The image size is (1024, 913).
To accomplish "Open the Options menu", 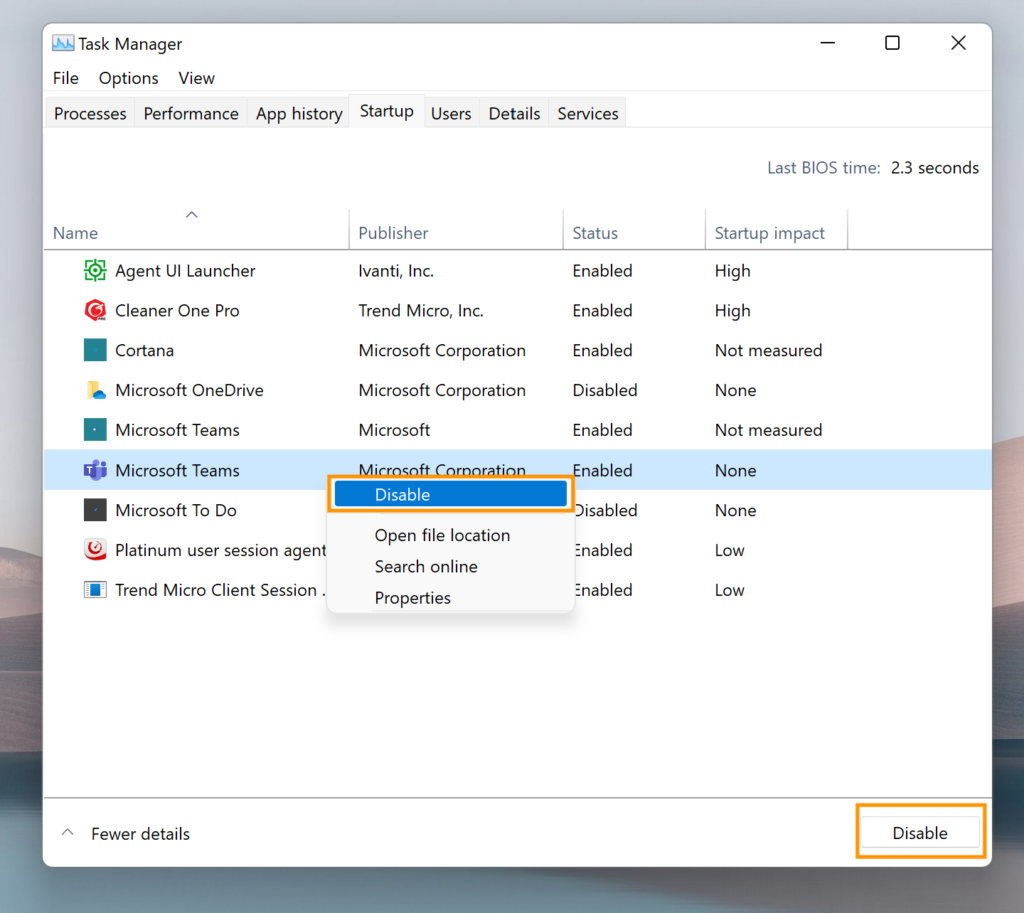I will (x=128, y=78).
